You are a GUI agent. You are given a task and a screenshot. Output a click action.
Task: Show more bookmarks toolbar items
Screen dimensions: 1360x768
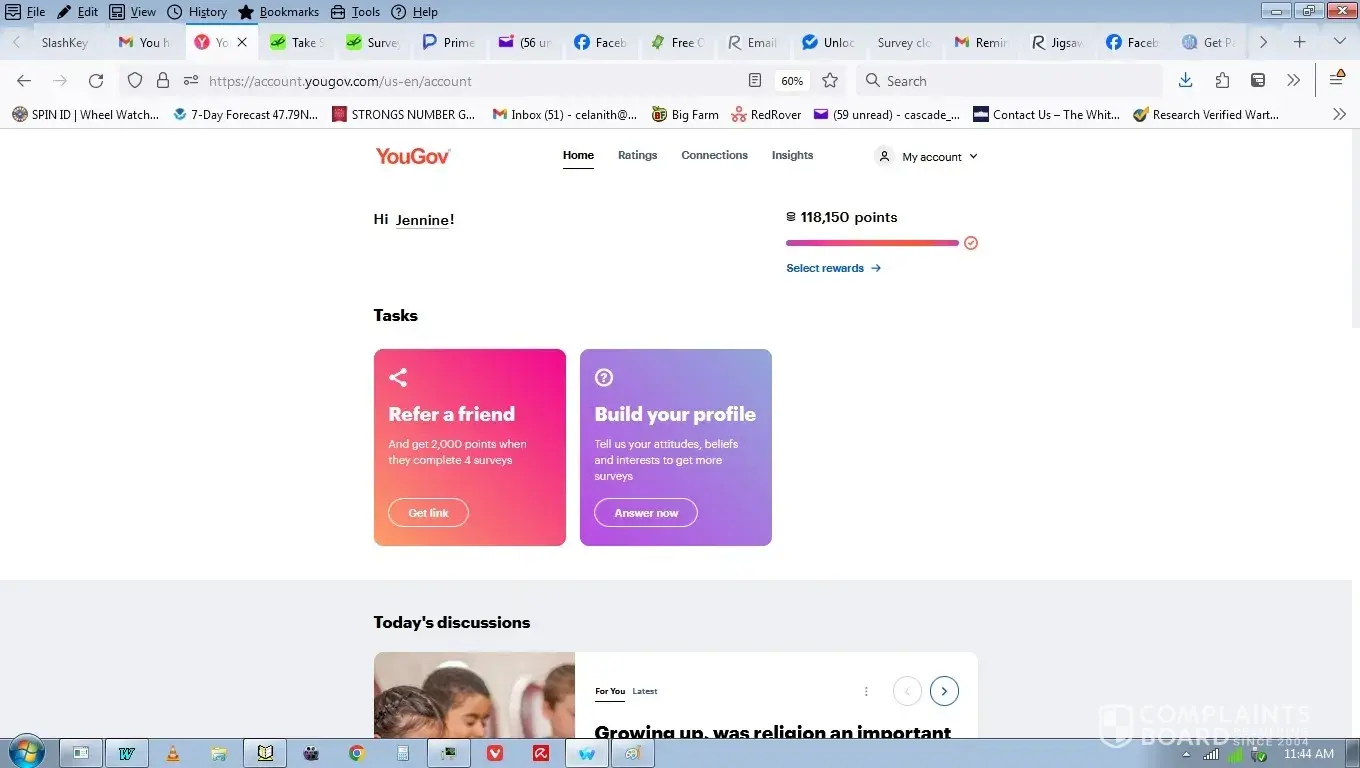(x=1339, y=115)
